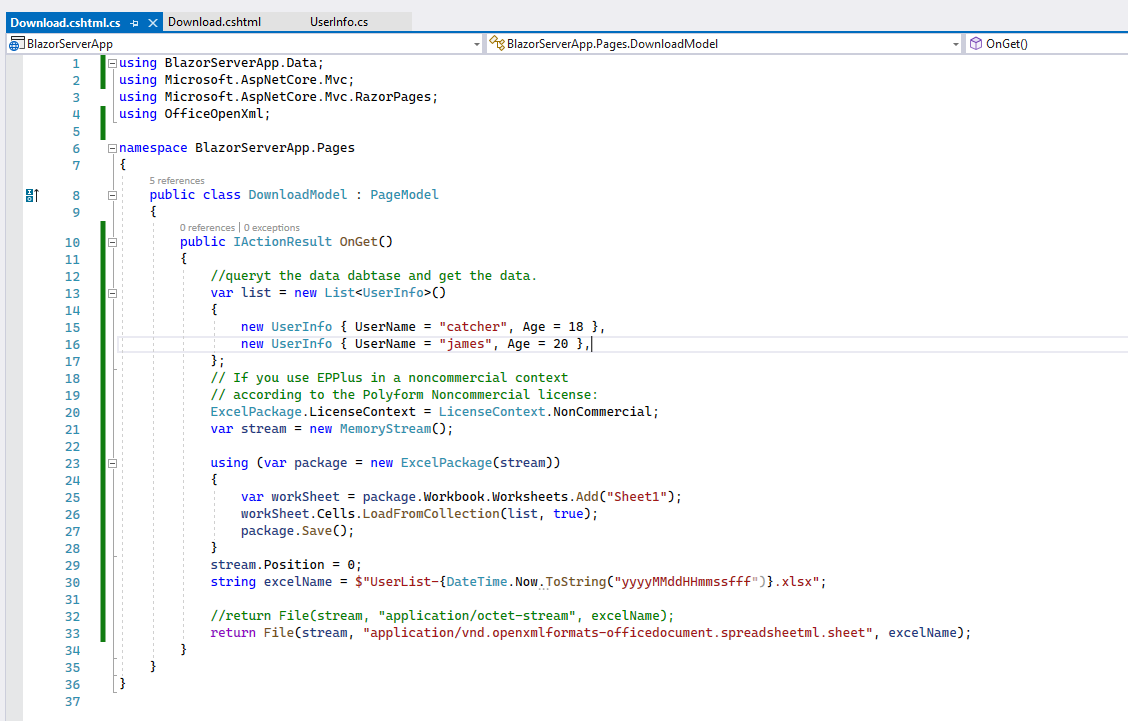Open the BlazorServerApp project dropdown
The image size is (1128, 721).
[x=476, y=44]
